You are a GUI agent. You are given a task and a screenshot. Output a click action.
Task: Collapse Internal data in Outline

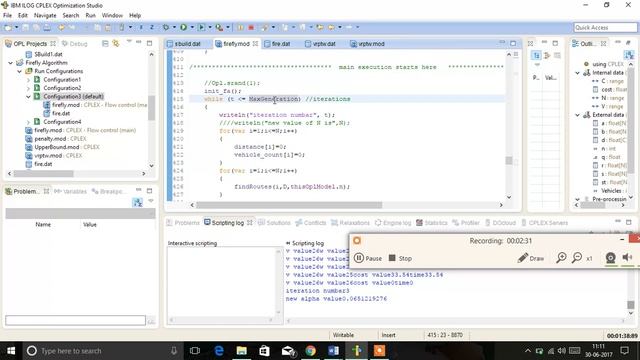(x=578, y=73)
